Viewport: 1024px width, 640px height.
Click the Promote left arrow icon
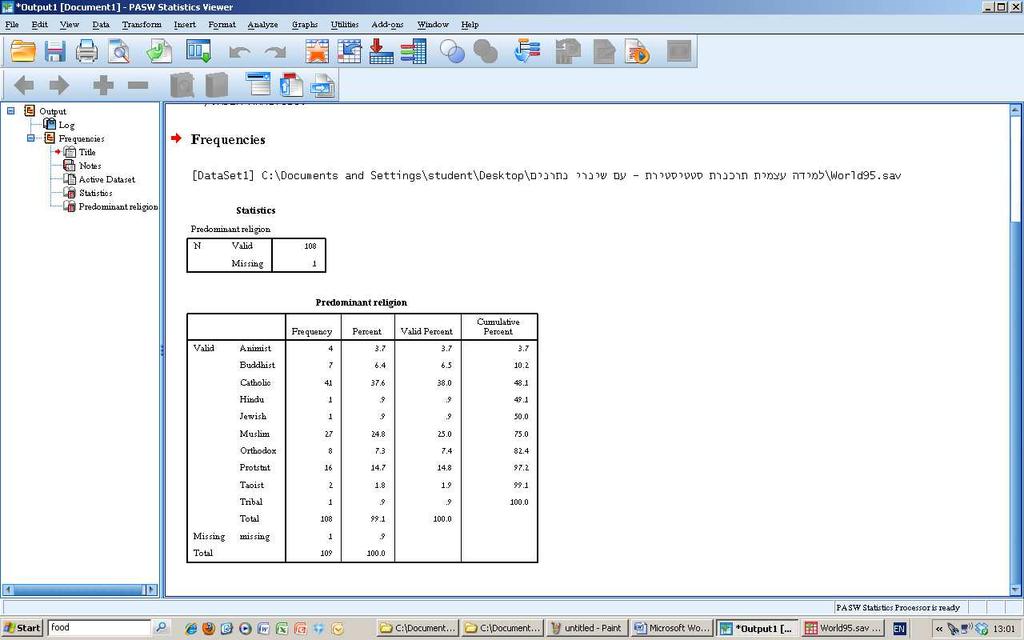24,85
